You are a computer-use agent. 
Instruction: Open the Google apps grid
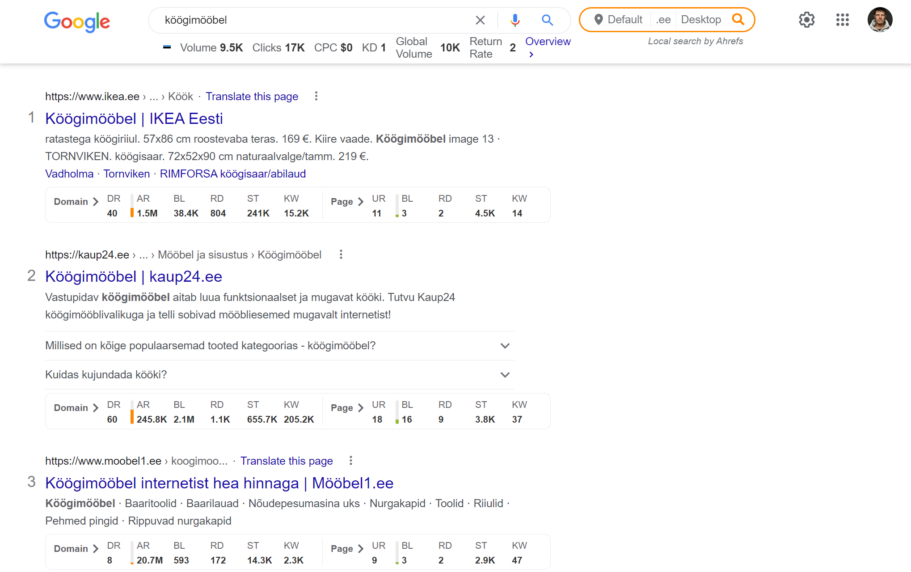click(x=842, y=20)
